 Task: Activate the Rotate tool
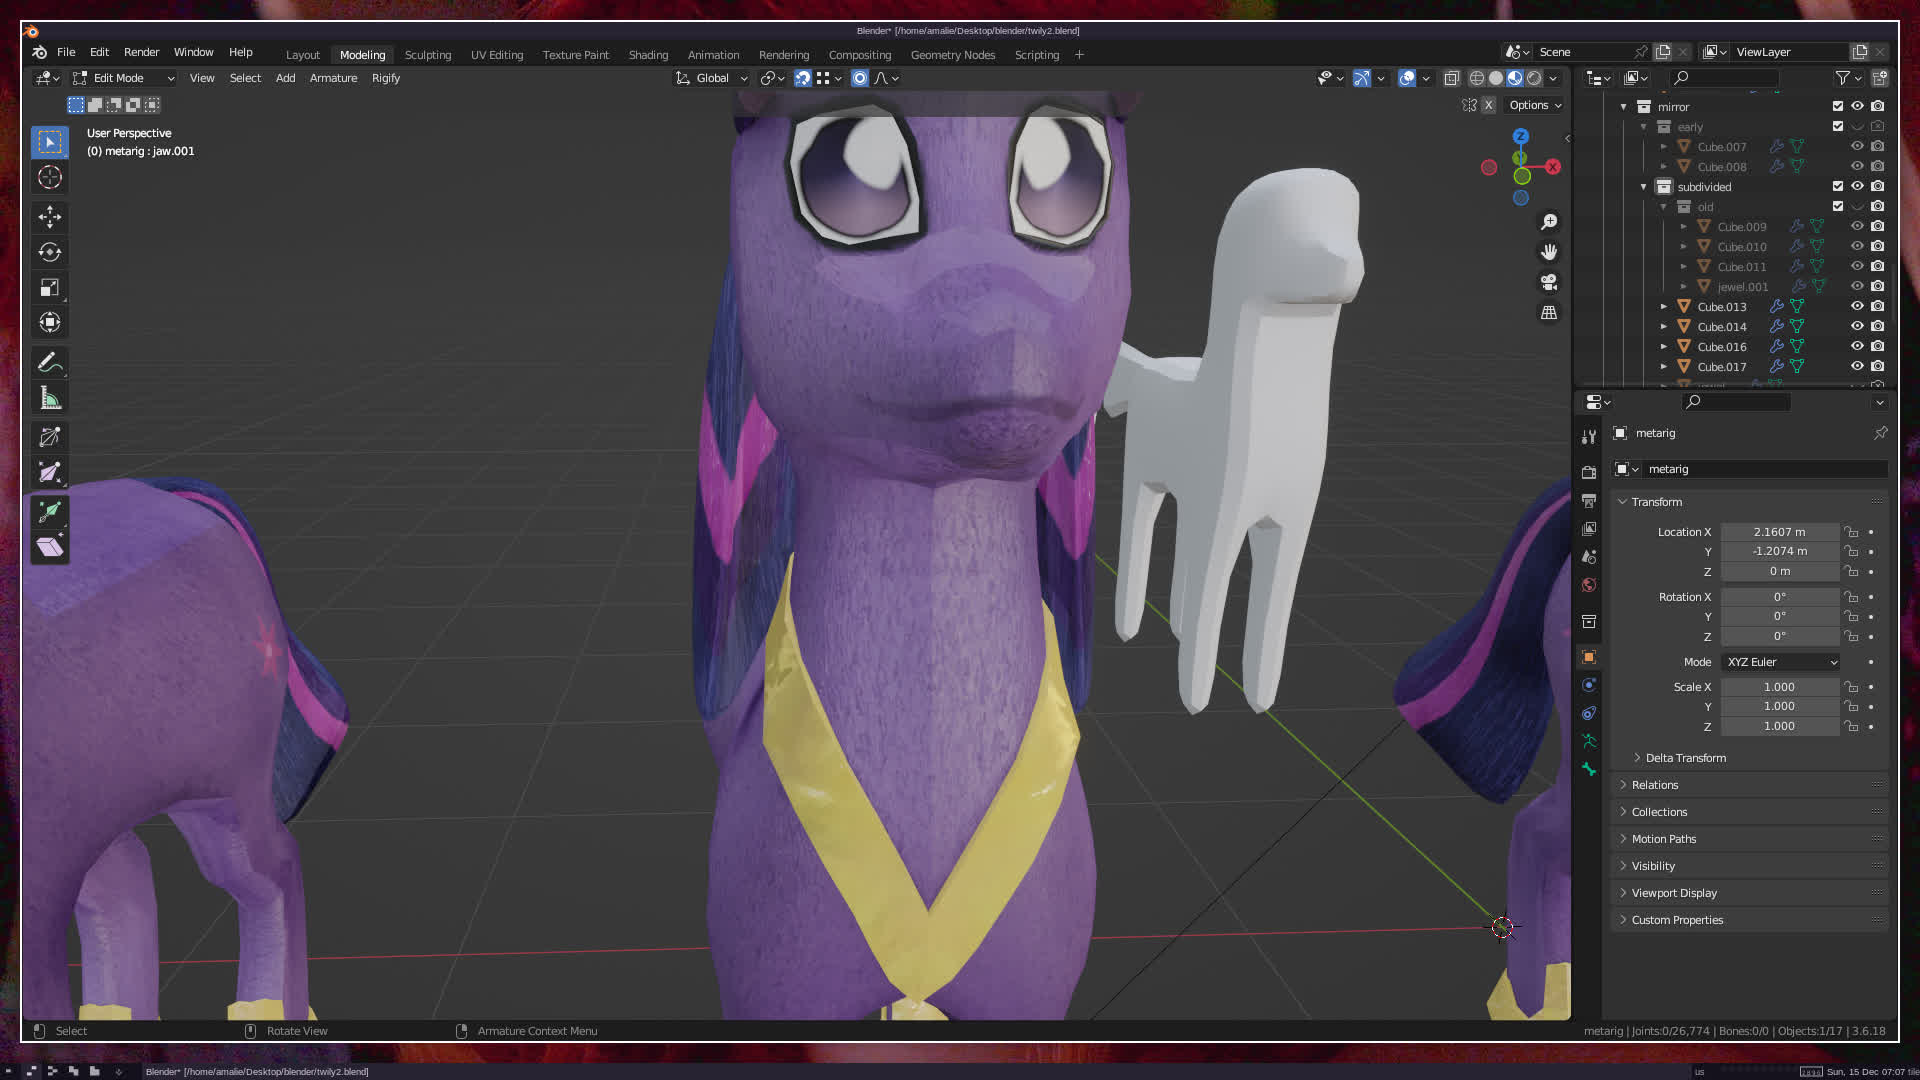[x=50, y=252]
